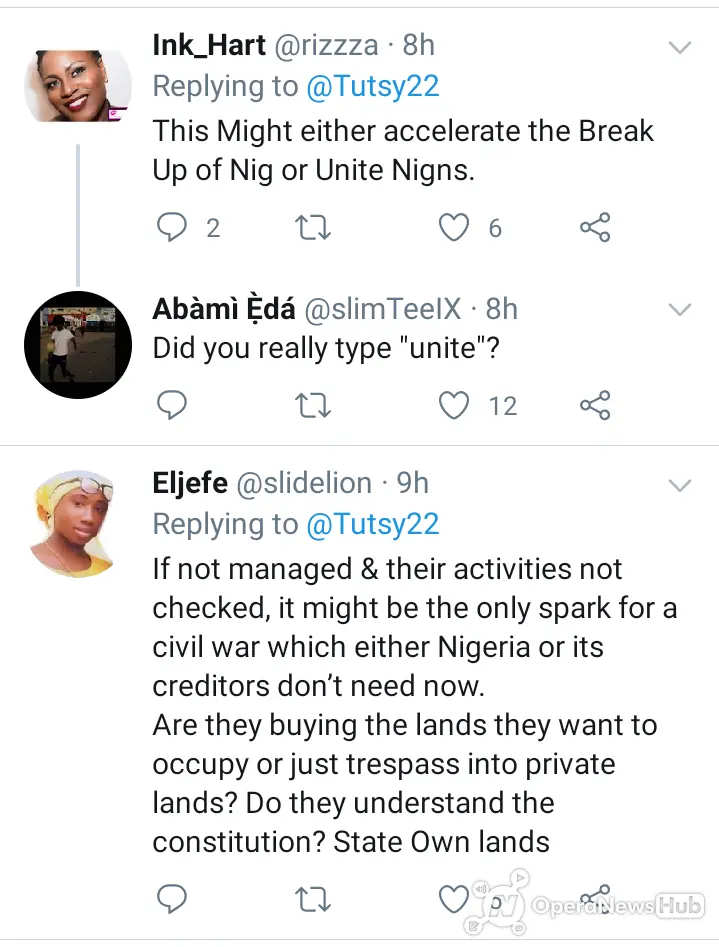
Task: View Abàmì Ẹdá's profile avatar
Action: pyautogui.click(x=78, y=345)
